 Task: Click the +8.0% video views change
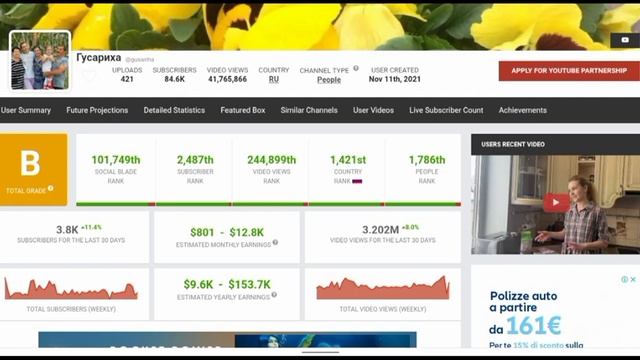pyautogui.click(x=410, y=227)
